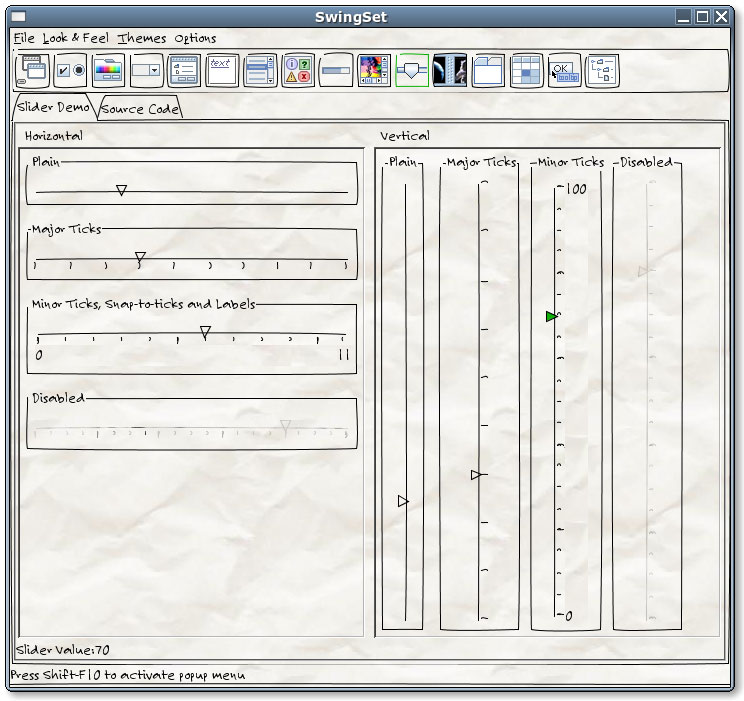Open the List demo icon

260,70
